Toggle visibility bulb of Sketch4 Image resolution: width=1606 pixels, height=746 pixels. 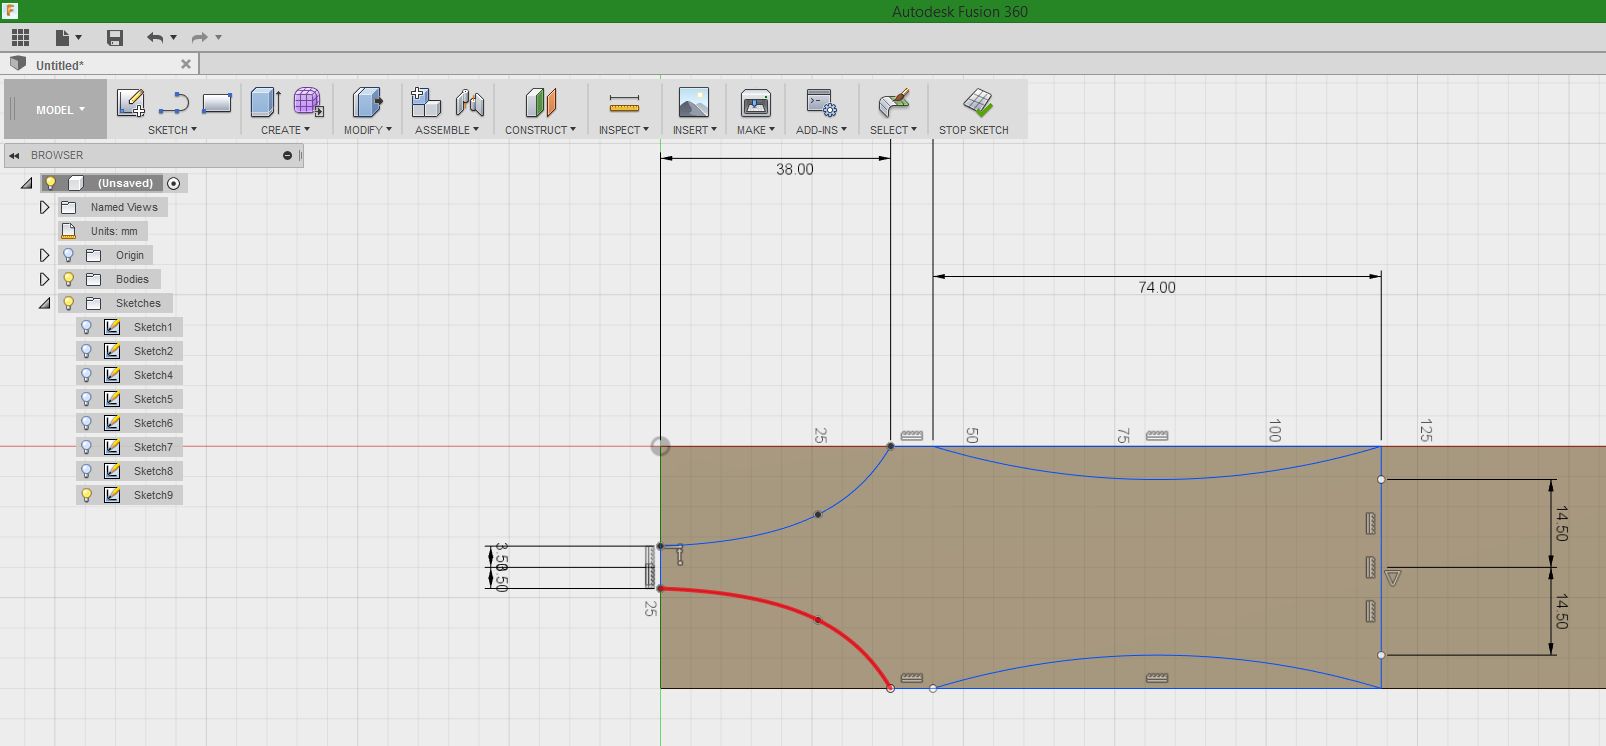(x=87, y=375)
